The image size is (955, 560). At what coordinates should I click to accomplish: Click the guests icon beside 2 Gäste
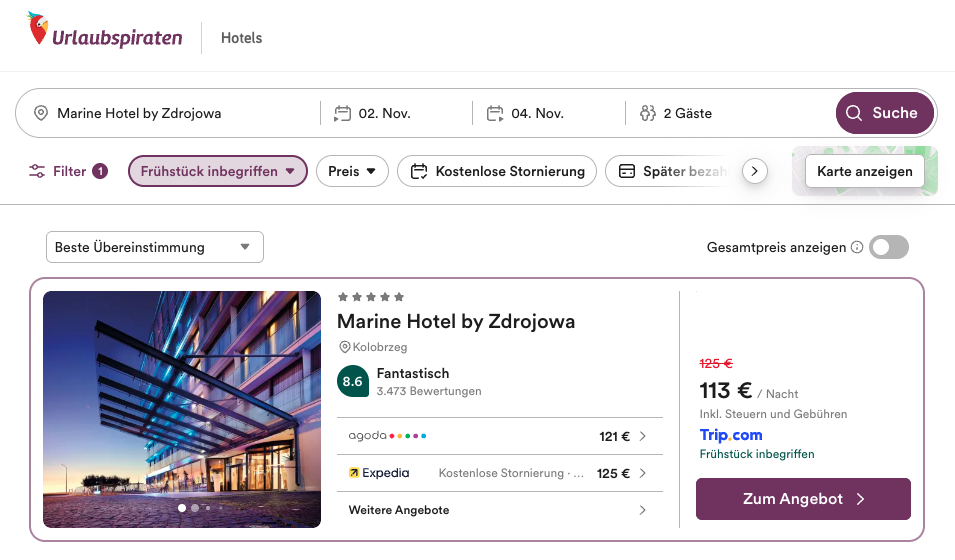647,113
